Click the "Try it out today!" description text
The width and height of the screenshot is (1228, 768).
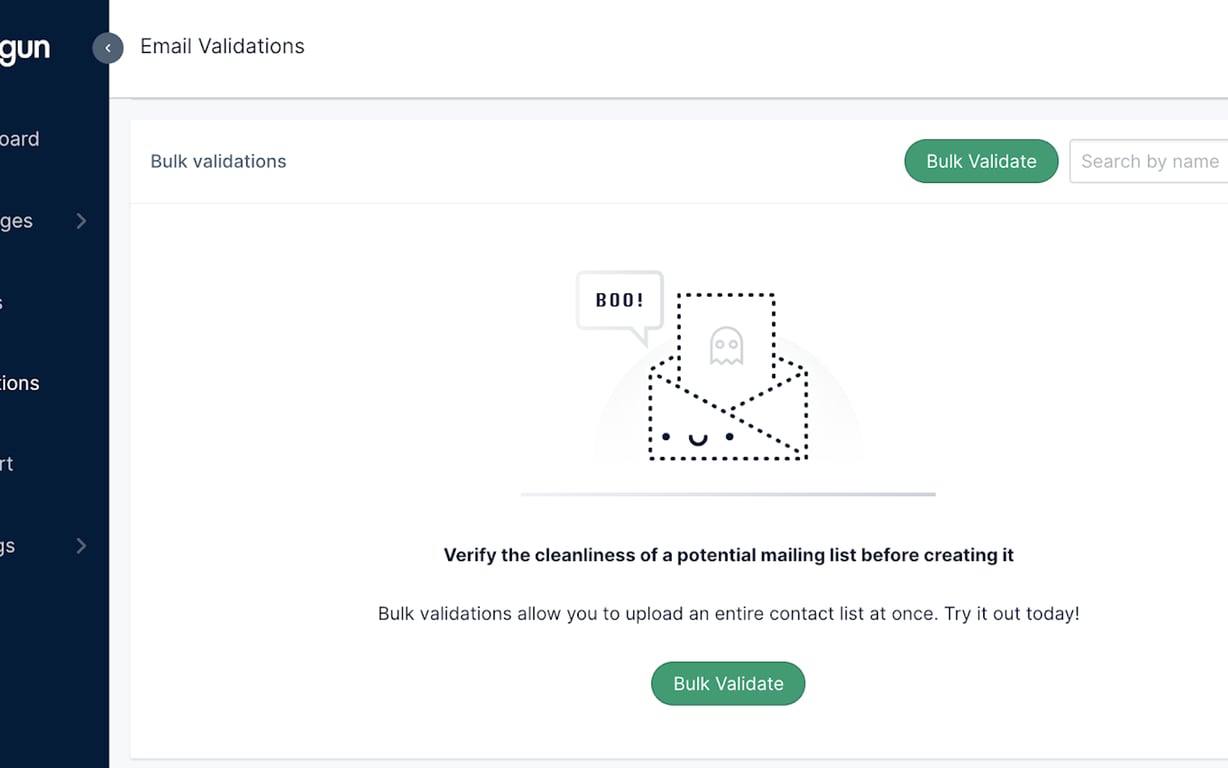click(x=1011, y=613)
